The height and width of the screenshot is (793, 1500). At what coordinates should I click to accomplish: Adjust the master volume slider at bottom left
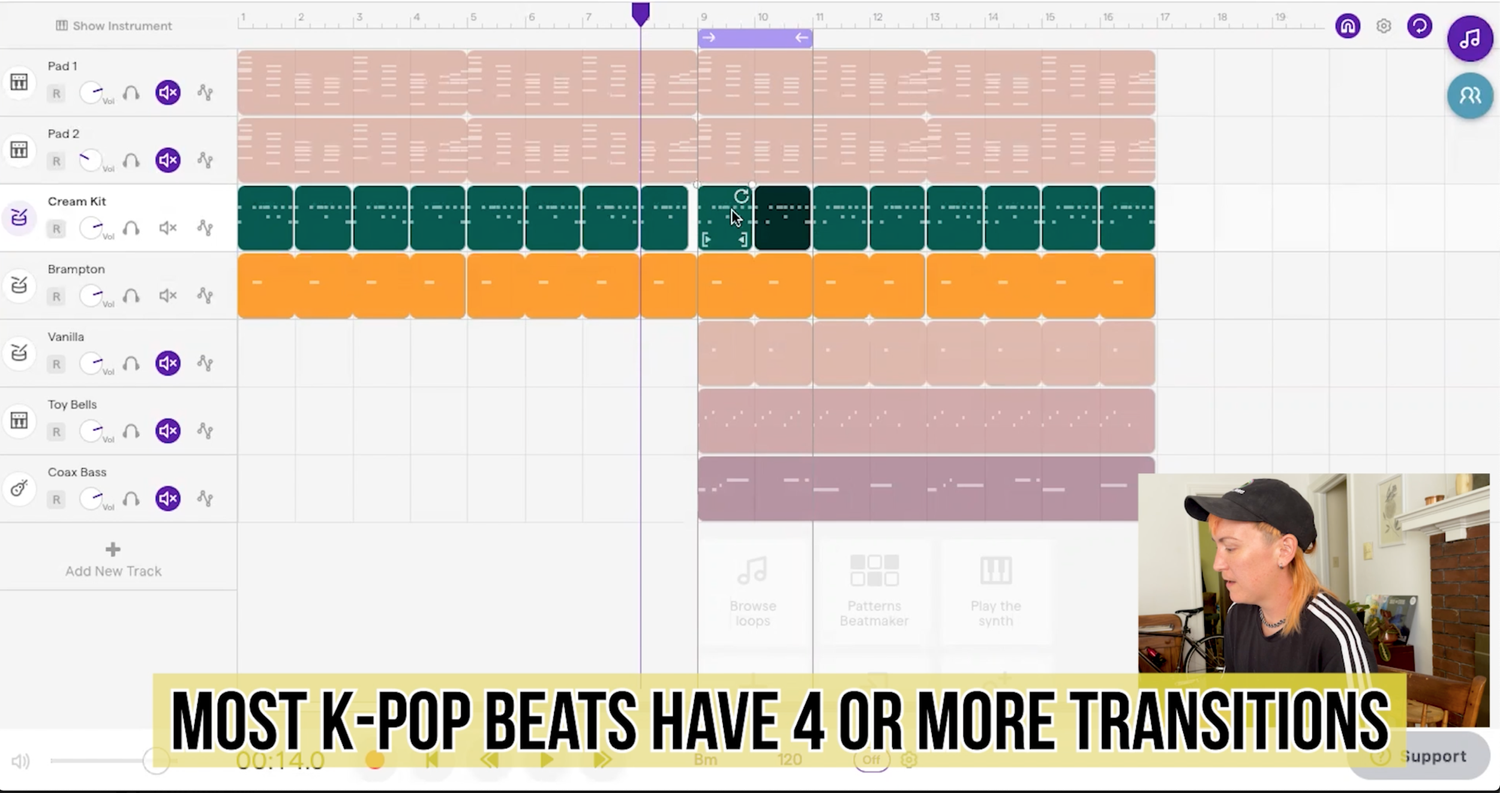point(157,761)
